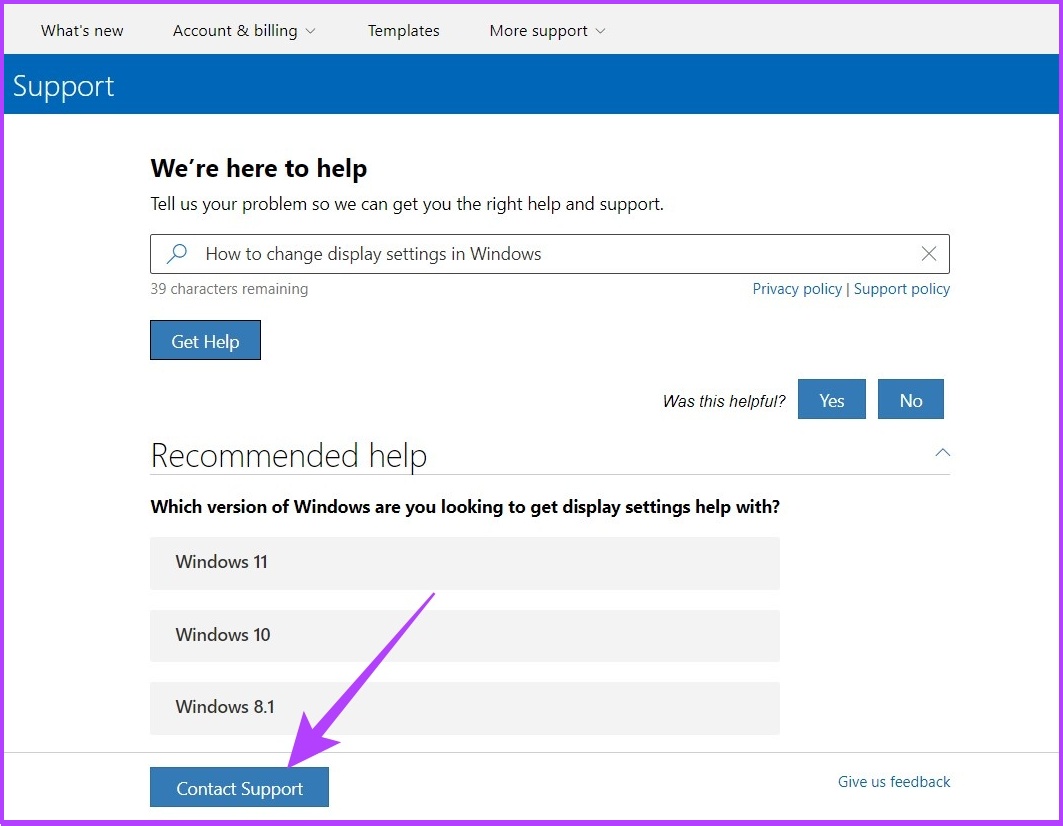
Task: Click the "We're here to help" heading
Action: [x=259, y=168]
